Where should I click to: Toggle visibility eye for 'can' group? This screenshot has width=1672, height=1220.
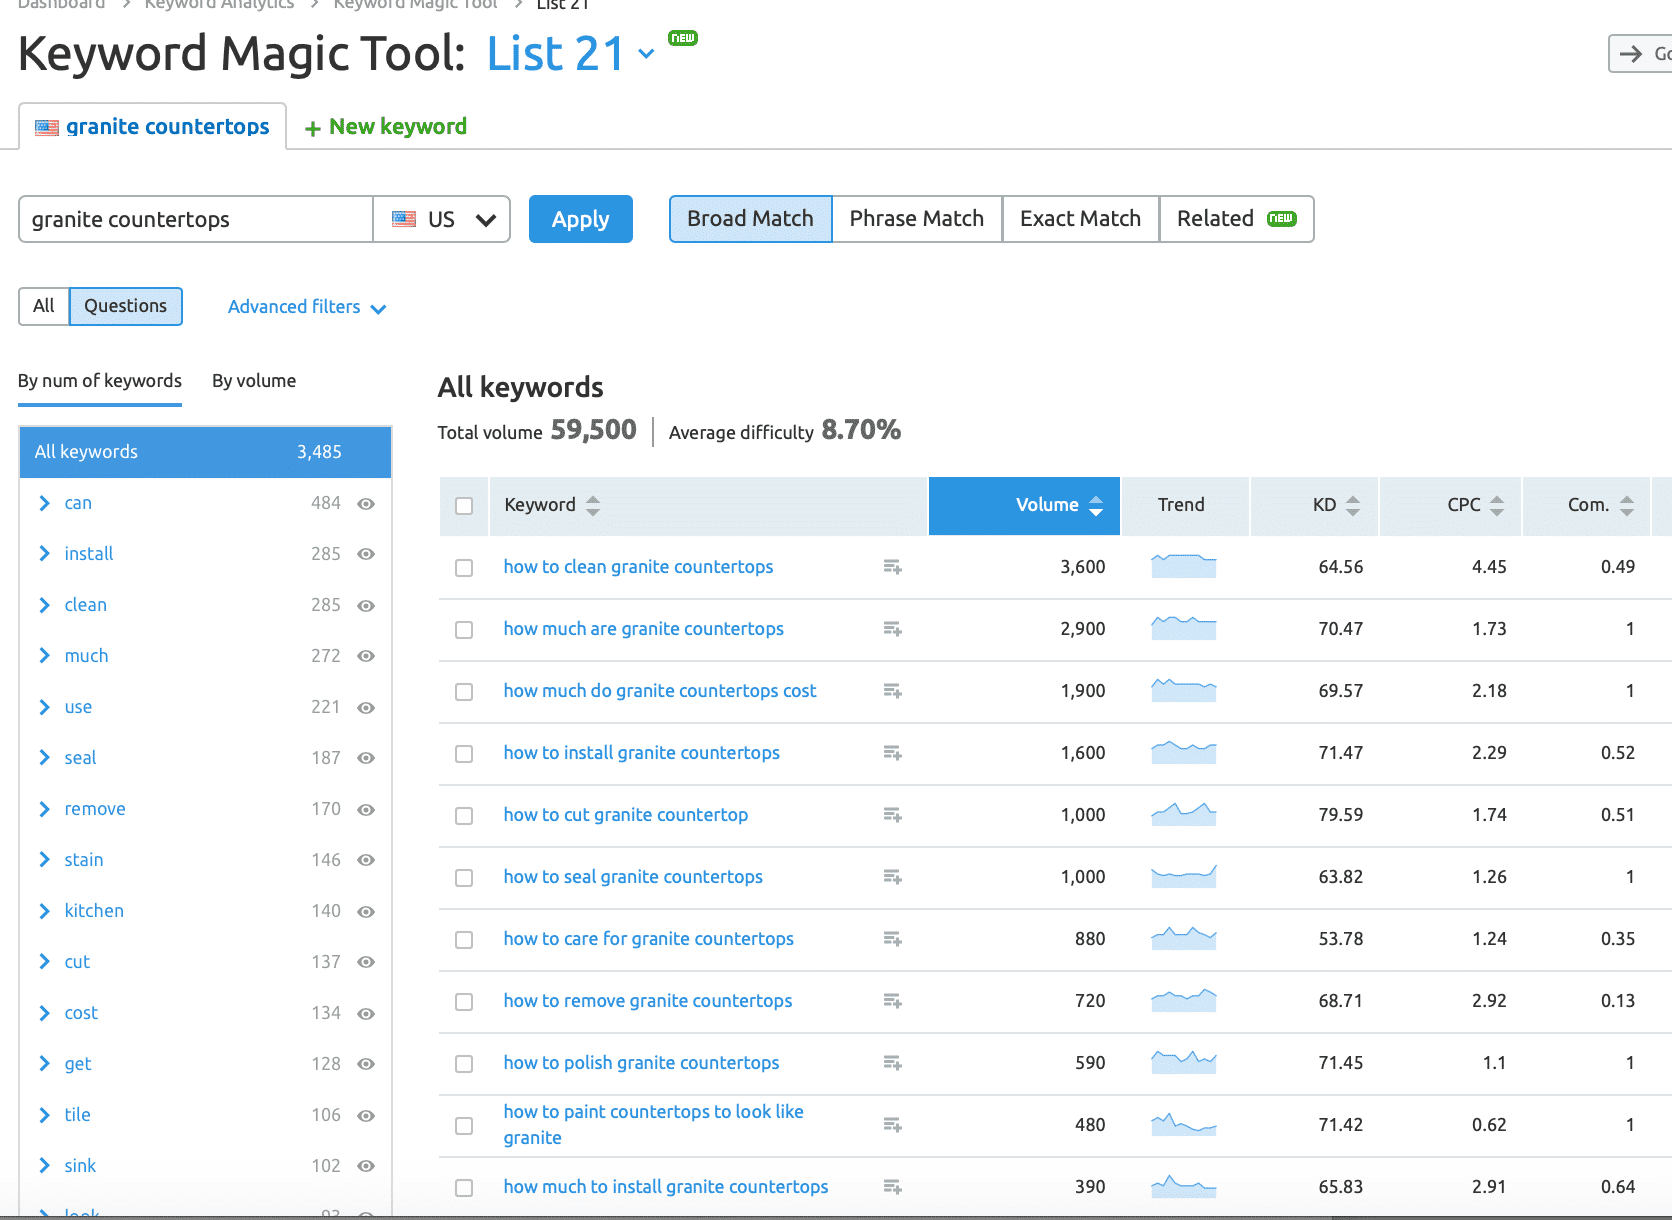coord(366,504)
